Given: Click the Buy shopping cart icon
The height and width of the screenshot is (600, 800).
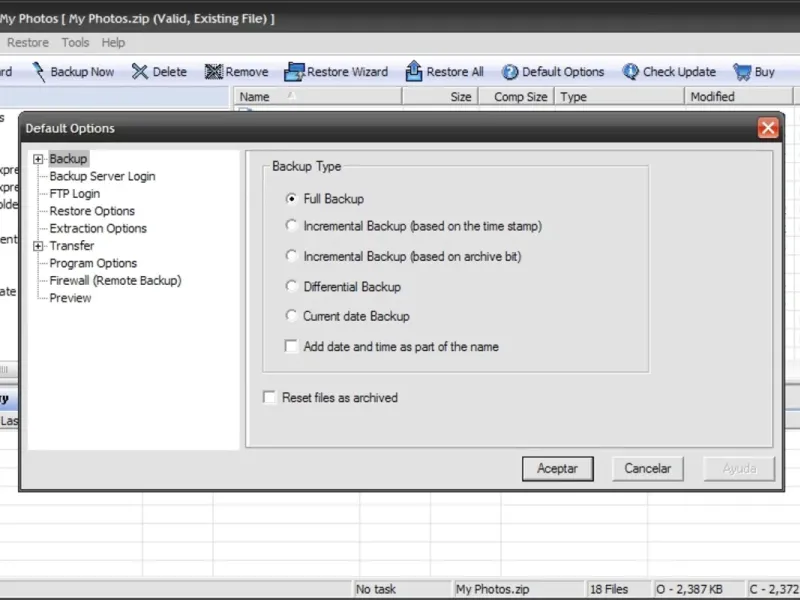Looking at the screenshot, I should (x=742, y=72).
